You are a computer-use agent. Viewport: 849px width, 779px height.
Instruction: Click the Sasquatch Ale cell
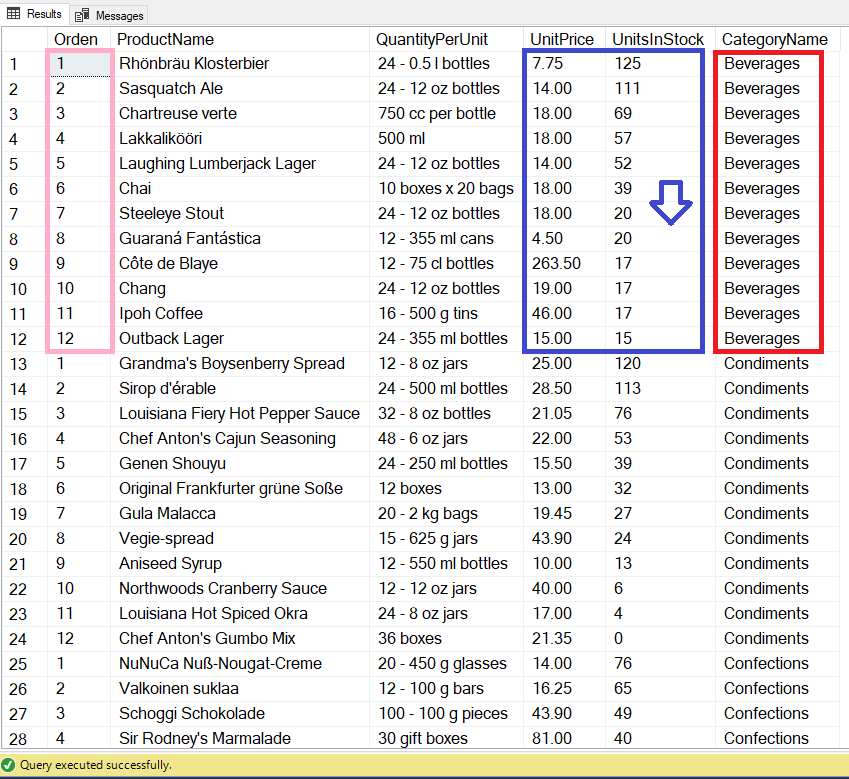coord(240,89)
